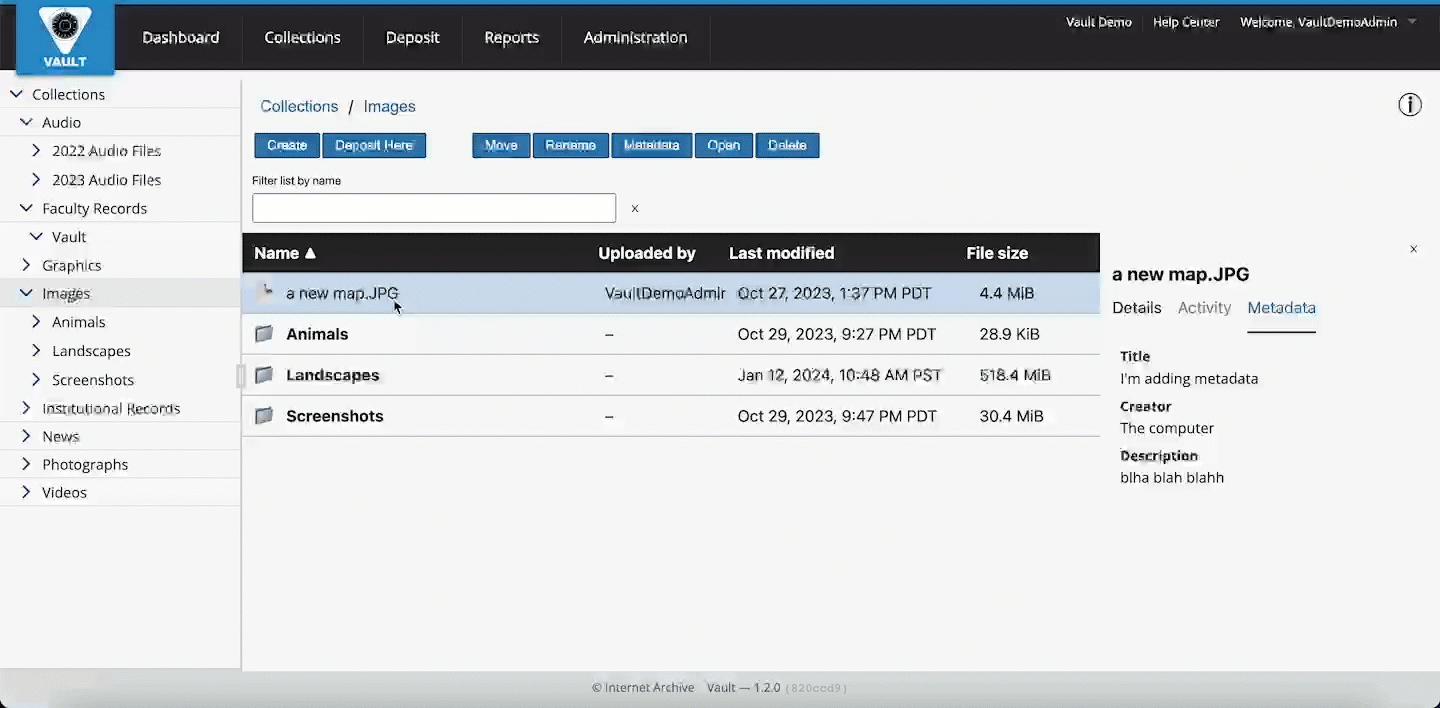Click the Animals folder icon in list
The height and width of the screenshot is (708, 1440).
[x=264, y=334]
